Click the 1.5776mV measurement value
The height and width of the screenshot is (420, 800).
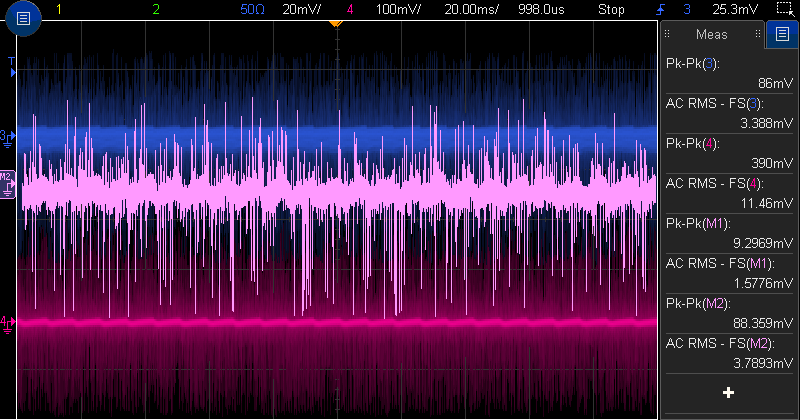763,283
